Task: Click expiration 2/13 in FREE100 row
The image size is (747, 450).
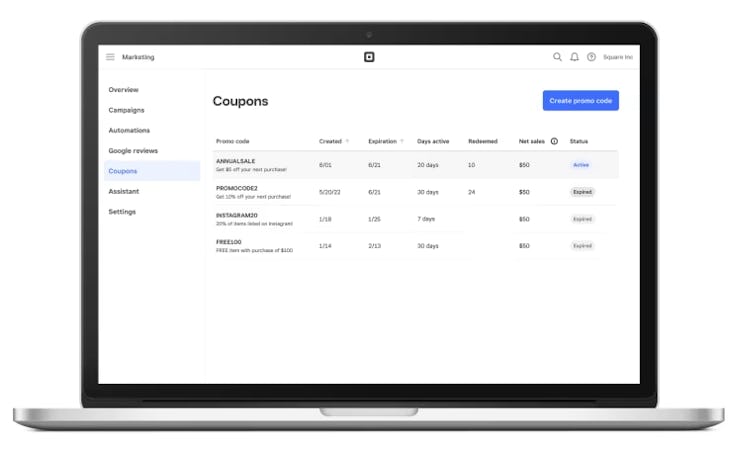Action: tap(374, 246)
